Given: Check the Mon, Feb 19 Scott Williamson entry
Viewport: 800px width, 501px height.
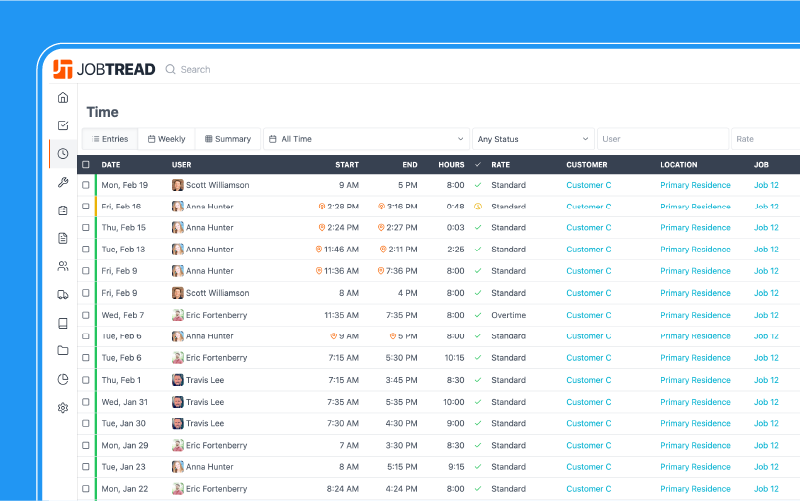Looking at the screenshot, I should click(86, 185).
